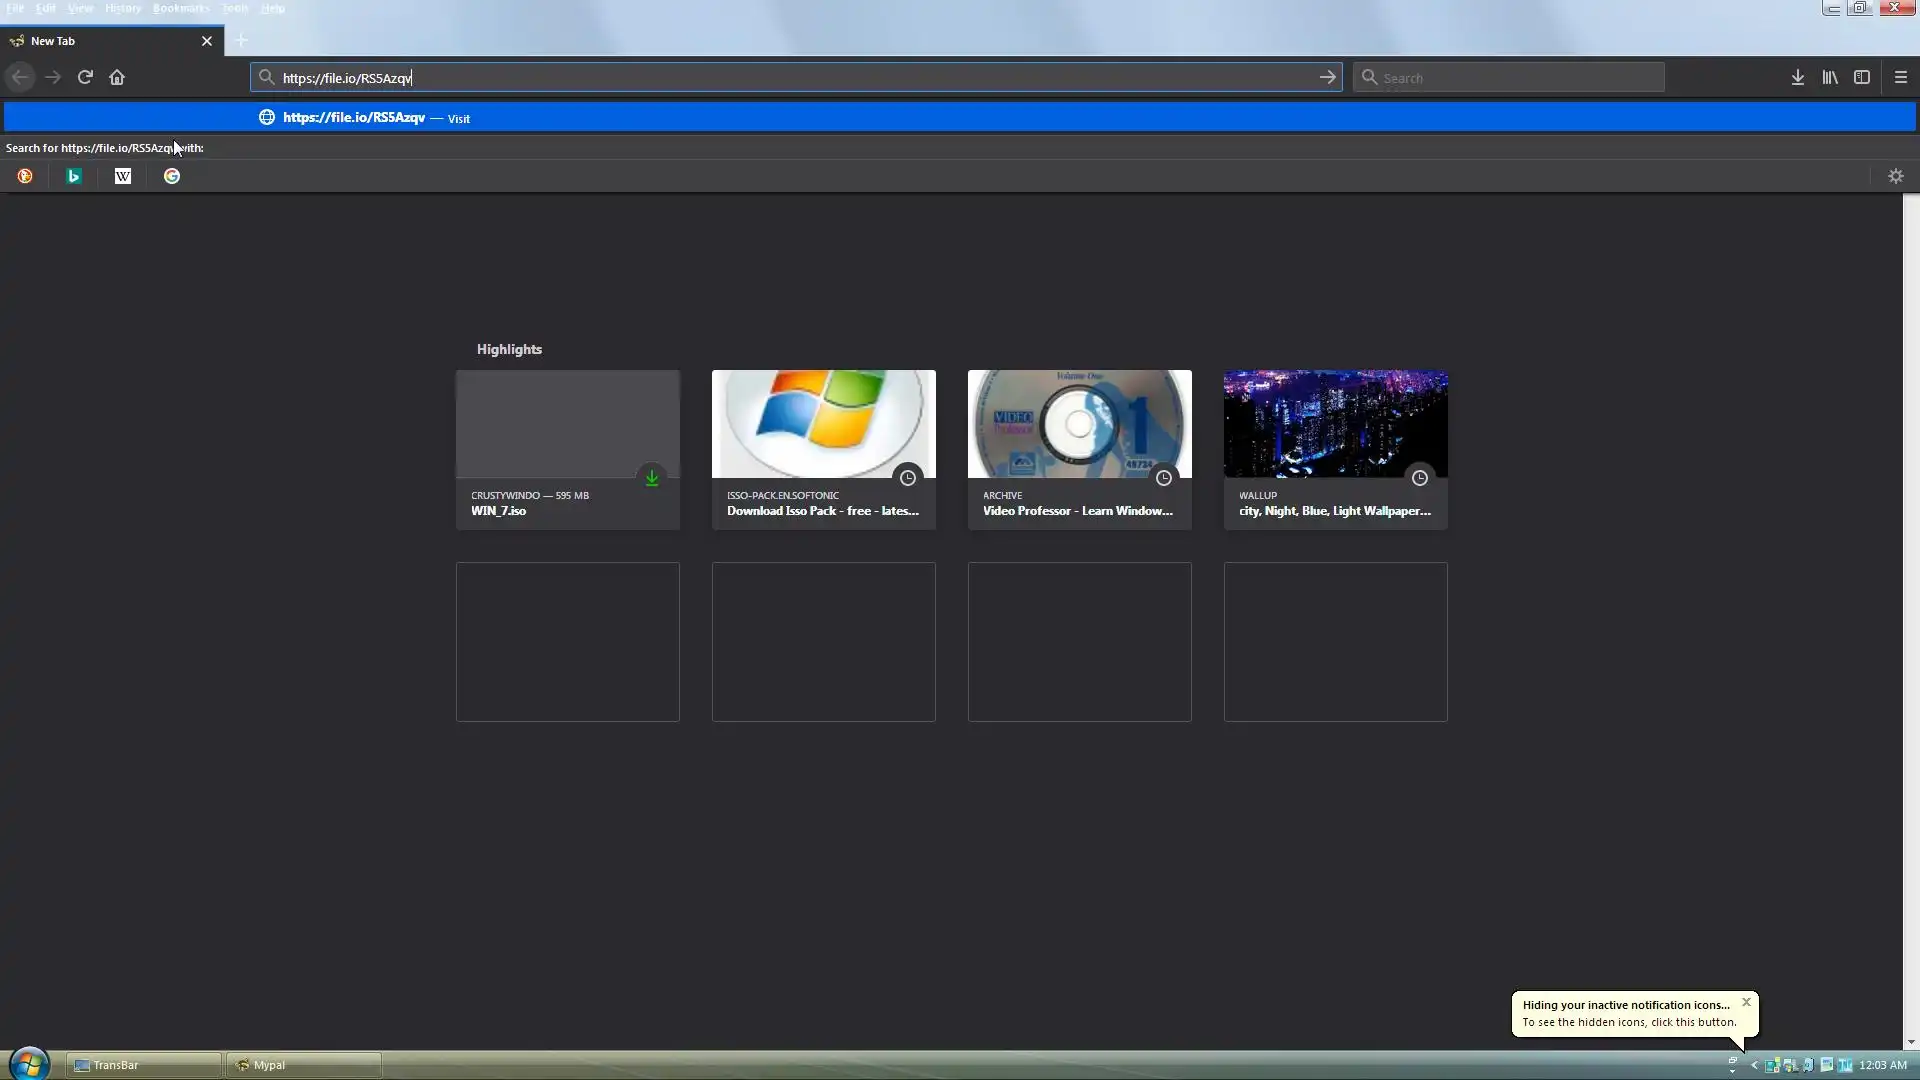Open the hamburger application menu

1901,77
